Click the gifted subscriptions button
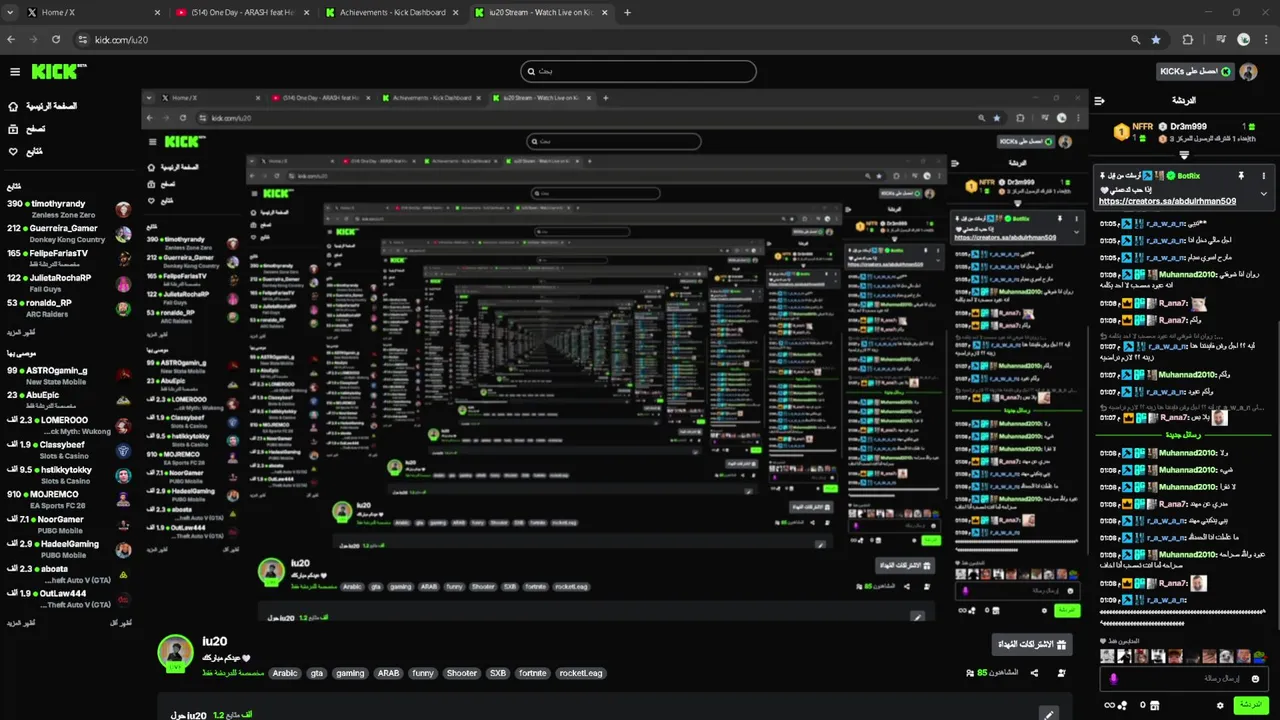Screen dimensions: 1280x720 click(x=1032, y=645)
